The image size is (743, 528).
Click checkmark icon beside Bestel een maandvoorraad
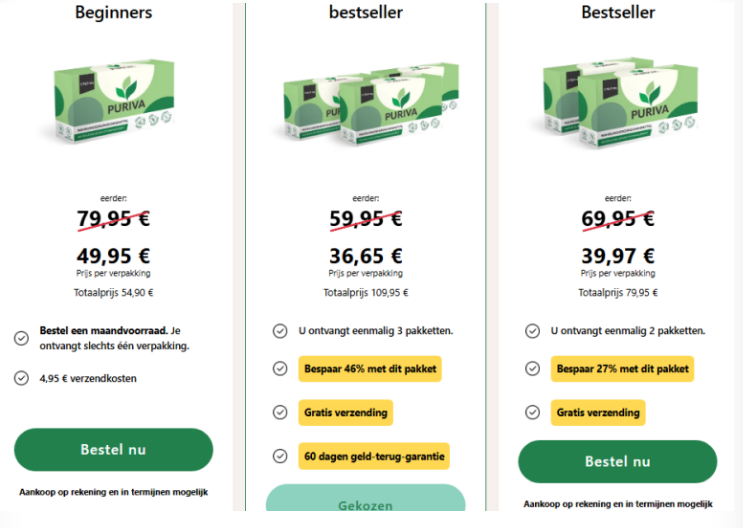[21, 338]
